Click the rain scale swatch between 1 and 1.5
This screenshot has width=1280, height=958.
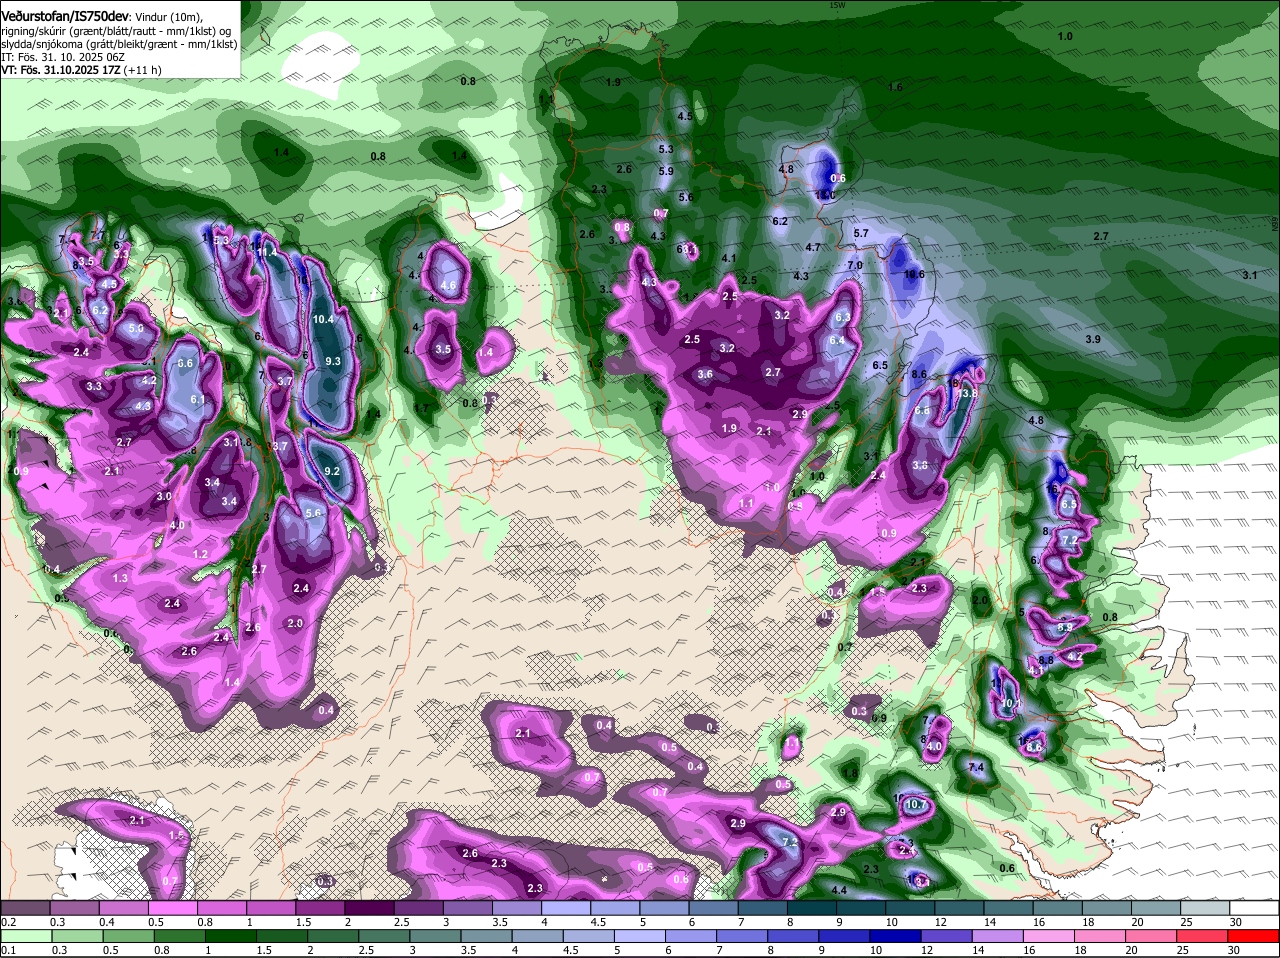232,935
